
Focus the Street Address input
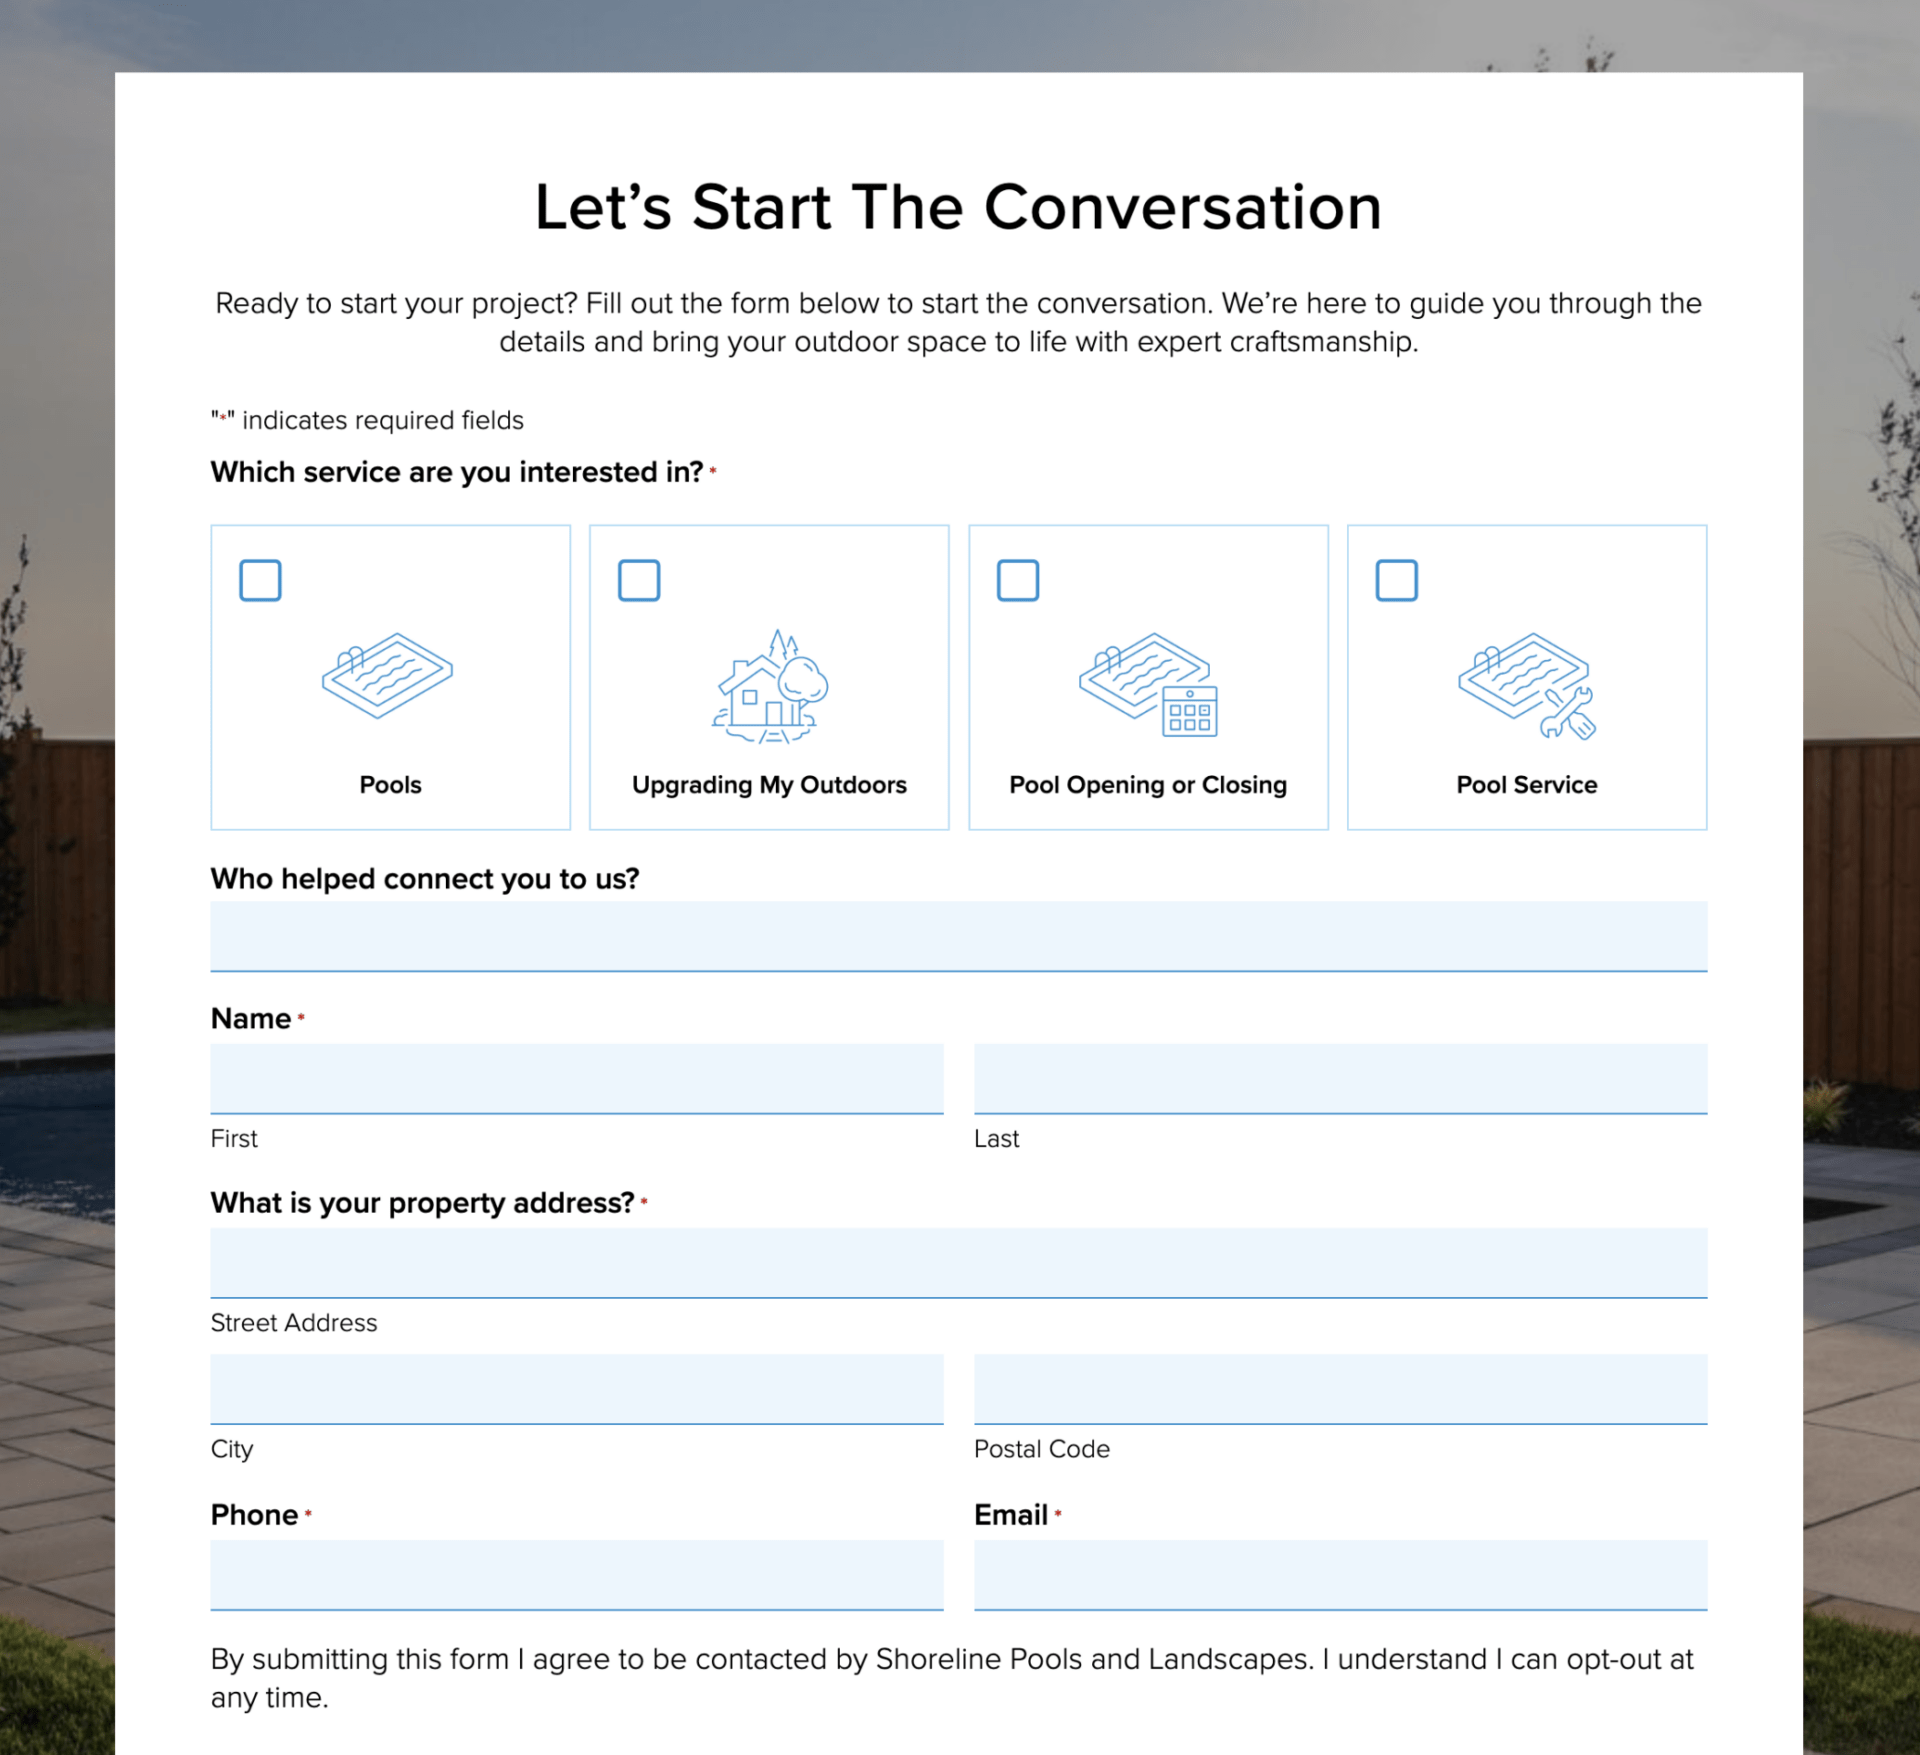coord(958,1262)
